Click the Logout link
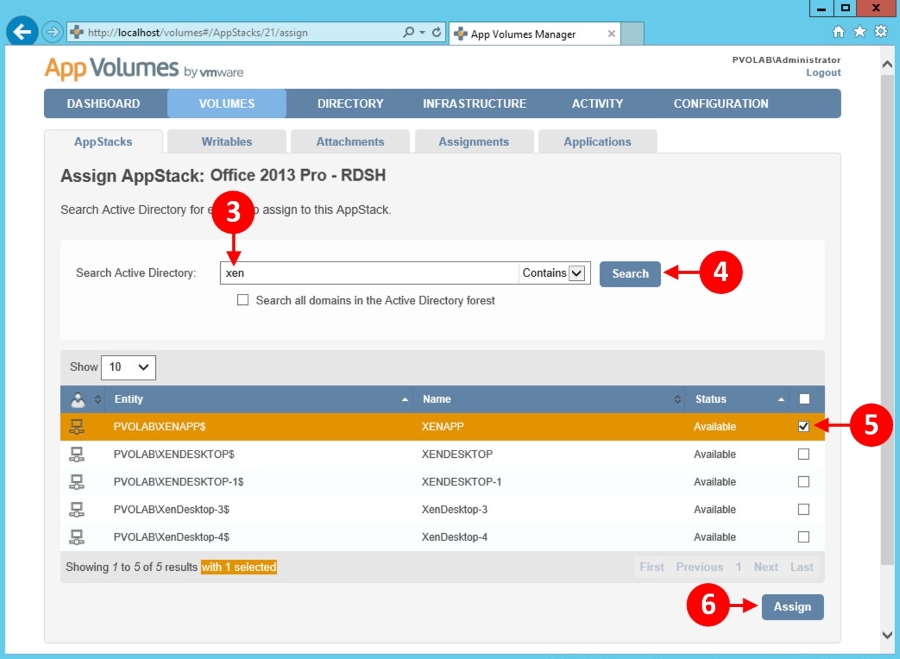The image size is (900, 659). pyautogui.click(x=823, y=73)
